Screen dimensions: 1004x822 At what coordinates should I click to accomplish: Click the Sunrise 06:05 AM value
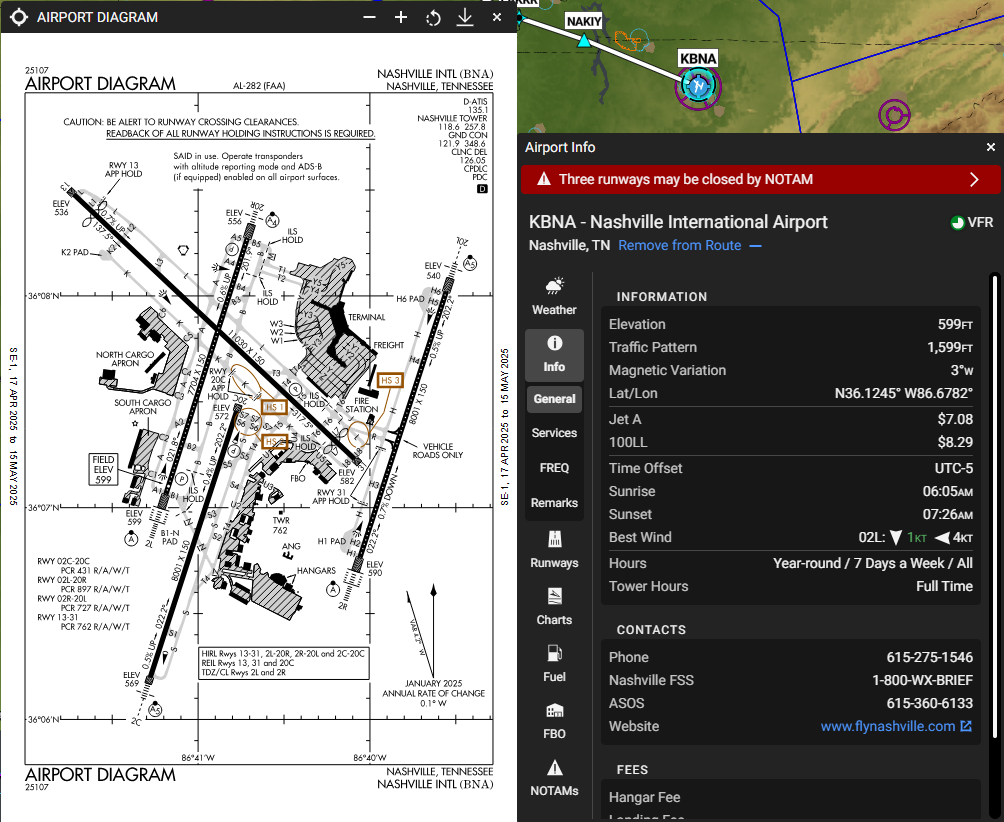point(948,491)
